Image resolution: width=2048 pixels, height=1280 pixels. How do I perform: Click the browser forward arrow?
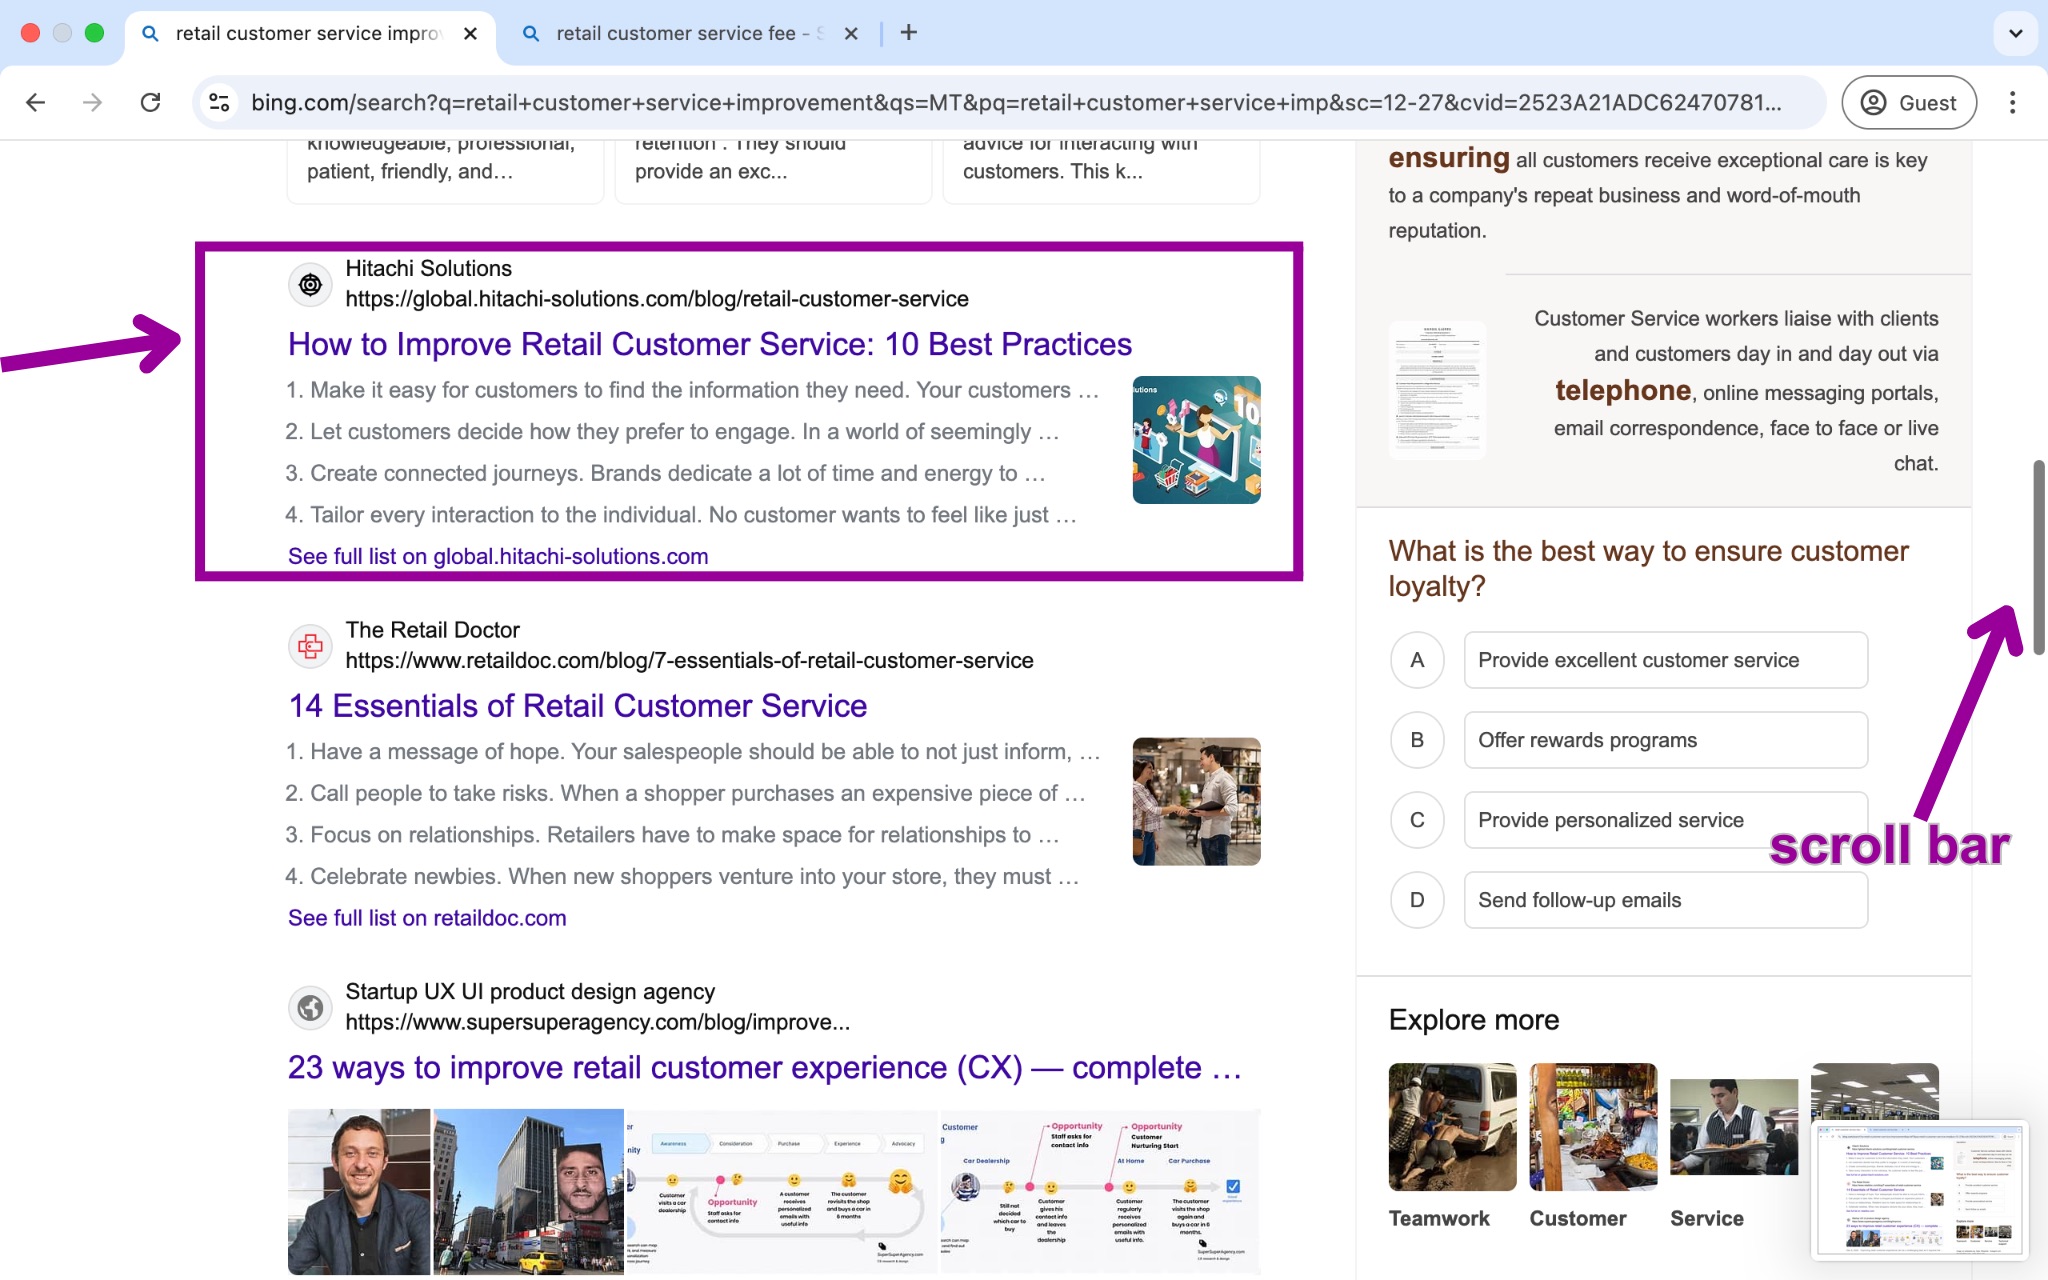93,102
